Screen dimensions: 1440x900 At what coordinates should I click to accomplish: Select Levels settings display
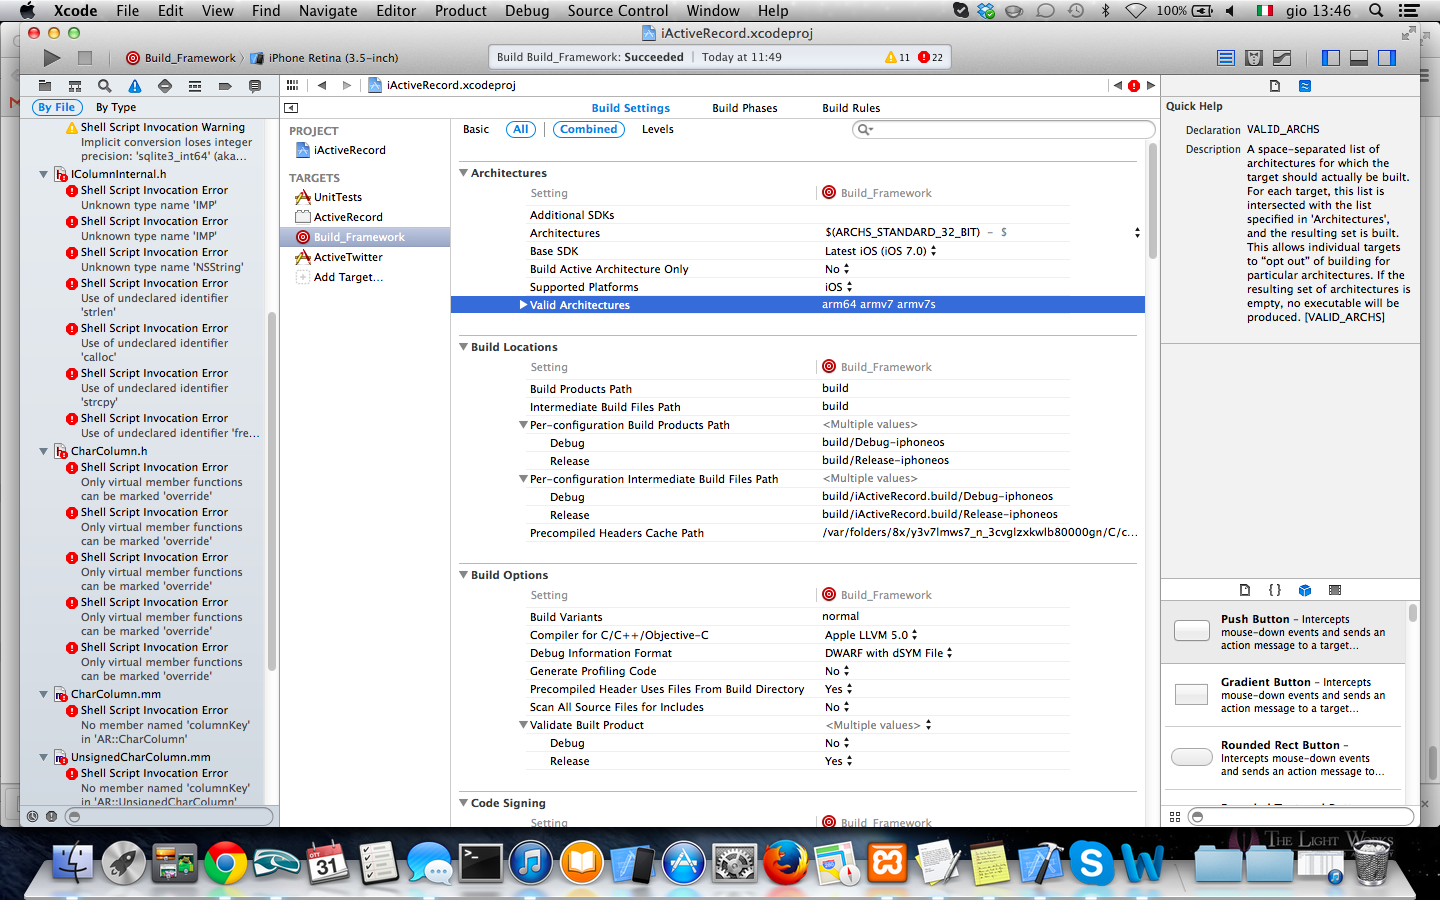(658, 129)
